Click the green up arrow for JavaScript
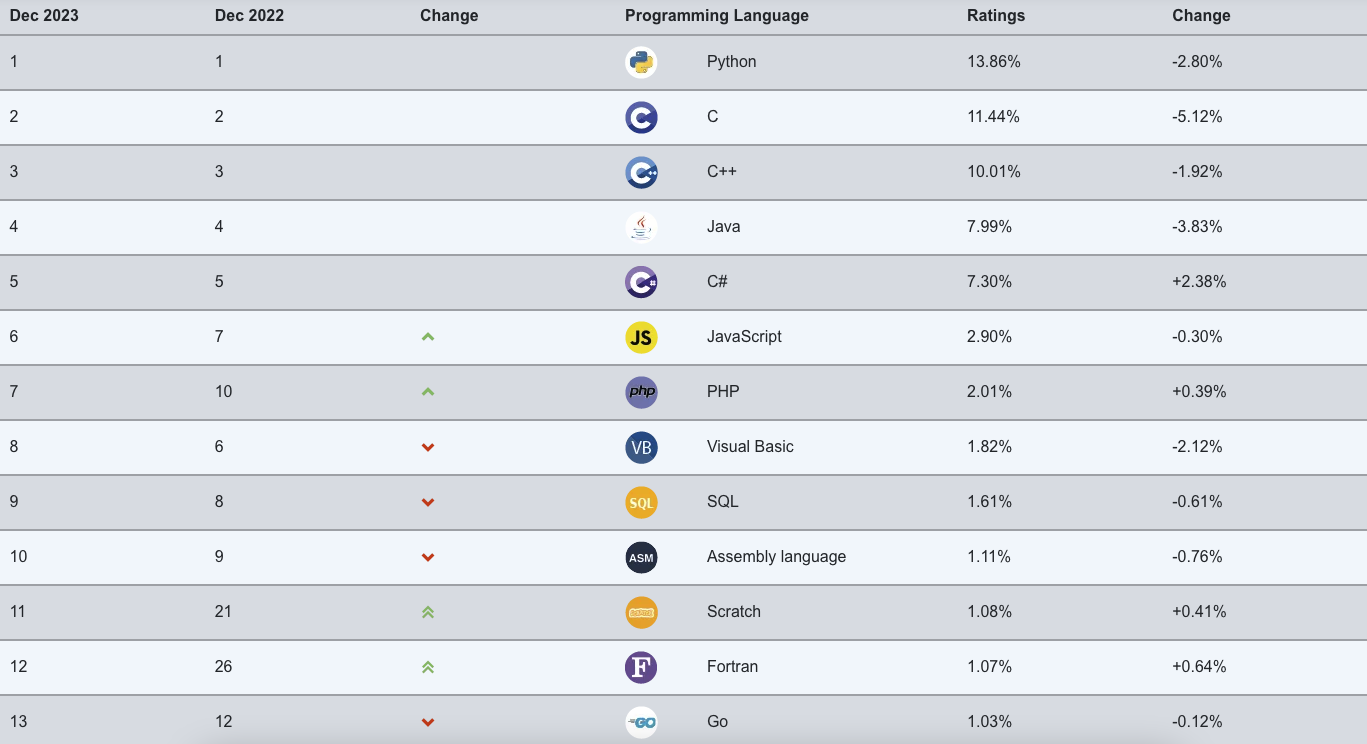Image resolution: width=1367 pixels, height=744 pixels. click(428, 337)
